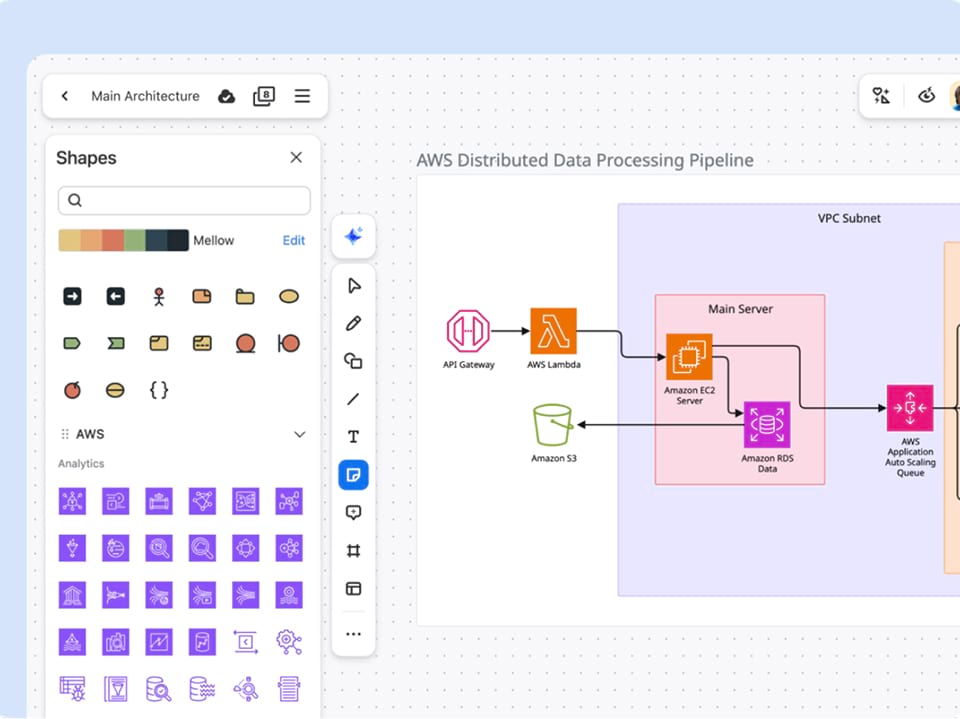
Task: Select the pencil draw tool
Action: (x=353, y=324)
